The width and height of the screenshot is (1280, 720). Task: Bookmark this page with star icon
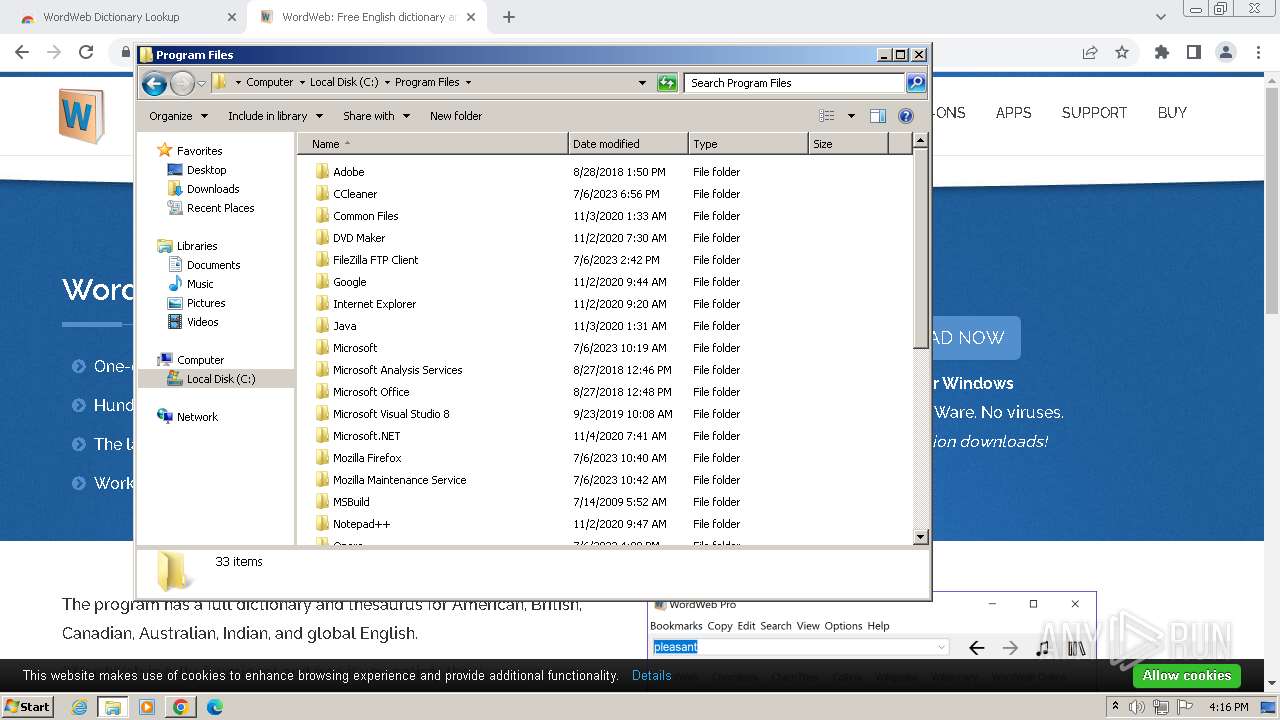tap(1122, 52)
